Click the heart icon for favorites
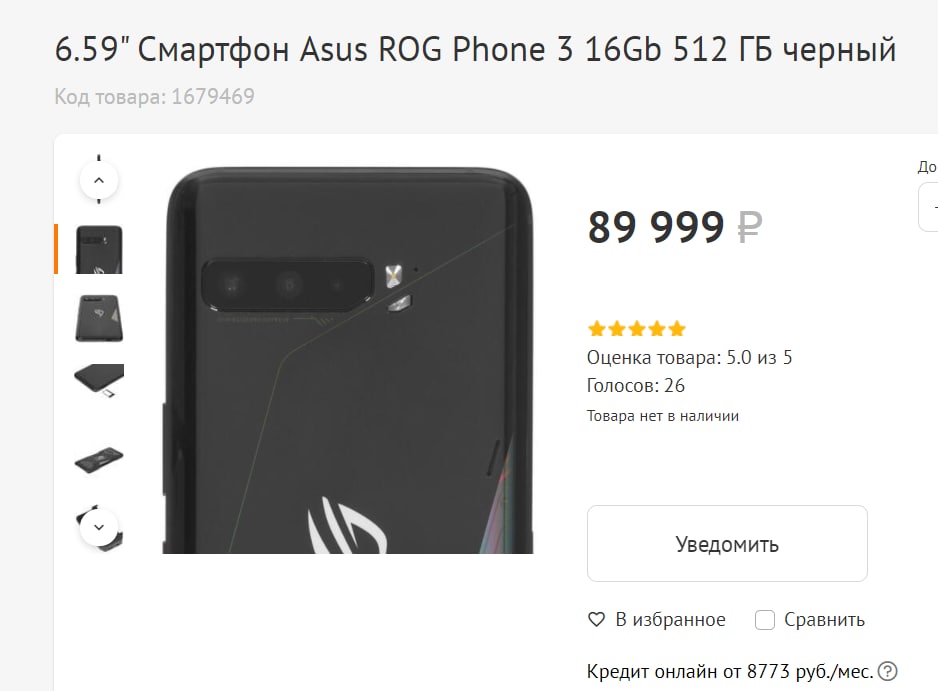The width and height of the screenshot is (938, 691). (x=596, y=620)
